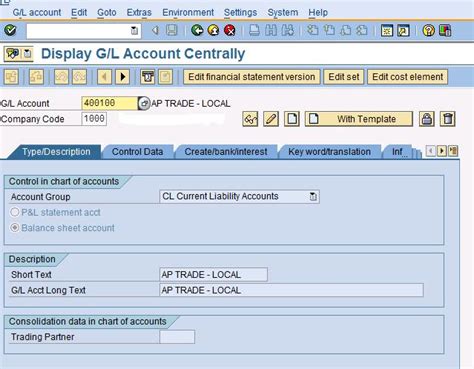The width and height of the screenshot is (474, 369).
Task: Click the Company Code field
Action: click(x=94, y=119)
